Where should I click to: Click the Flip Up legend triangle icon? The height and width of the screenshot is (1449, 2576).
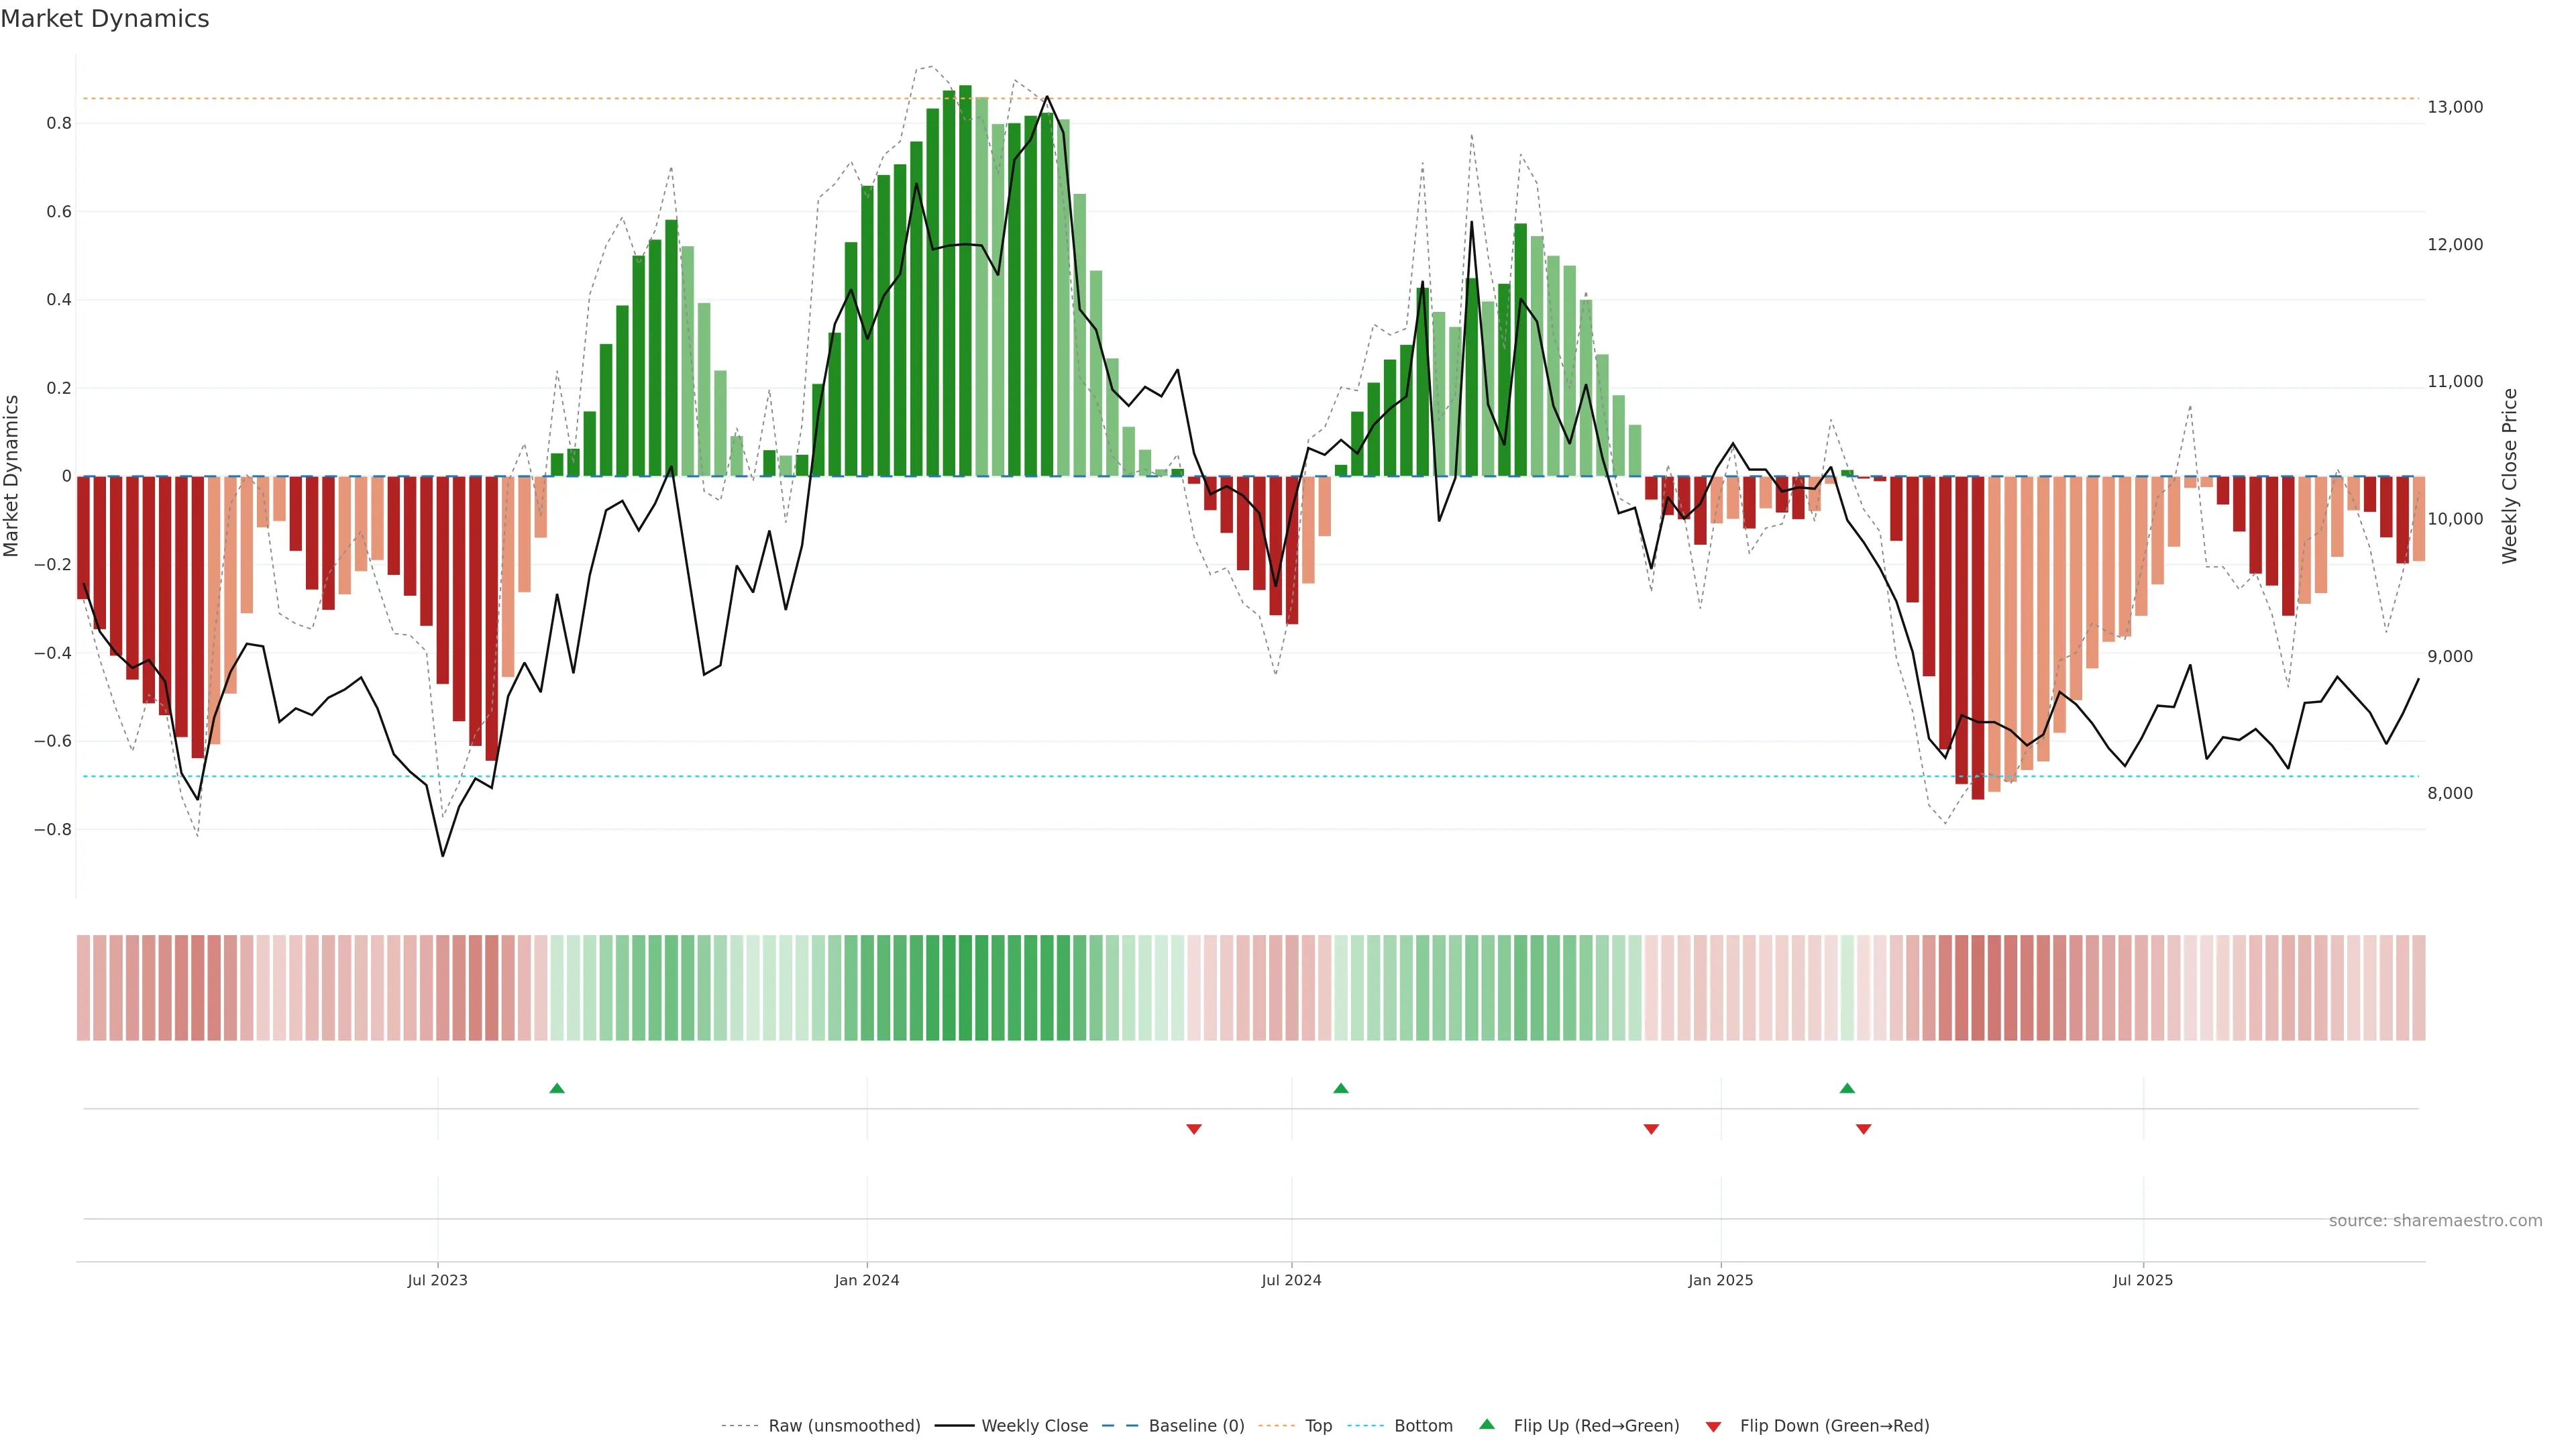coord(1487,1424)
